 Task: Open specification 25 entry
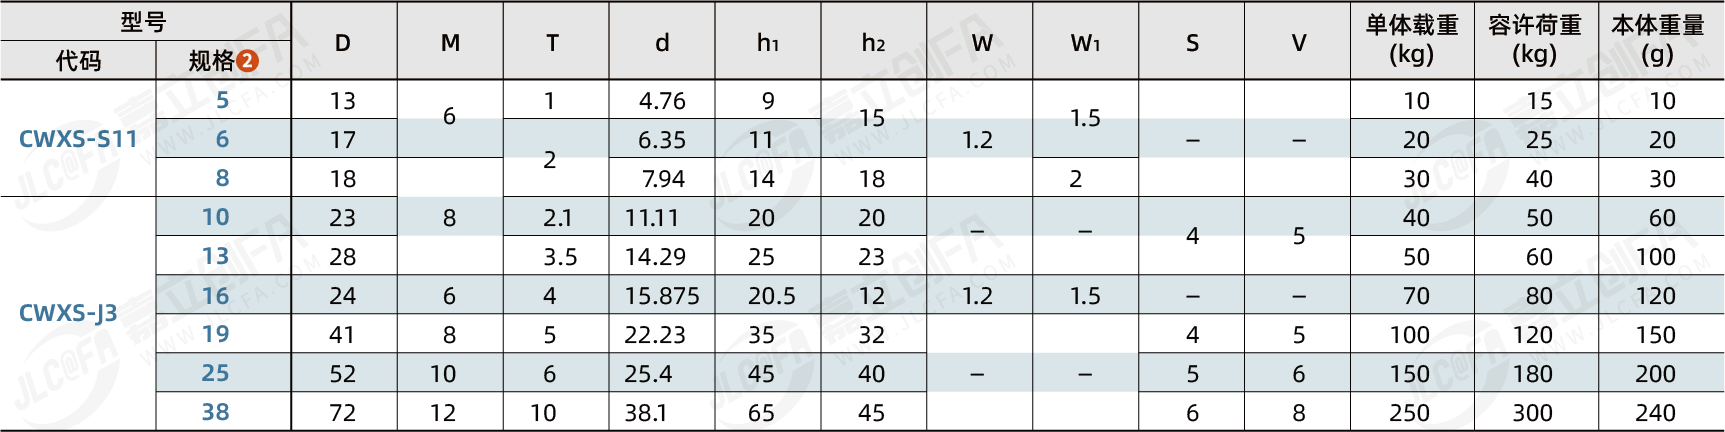(216, 373)
